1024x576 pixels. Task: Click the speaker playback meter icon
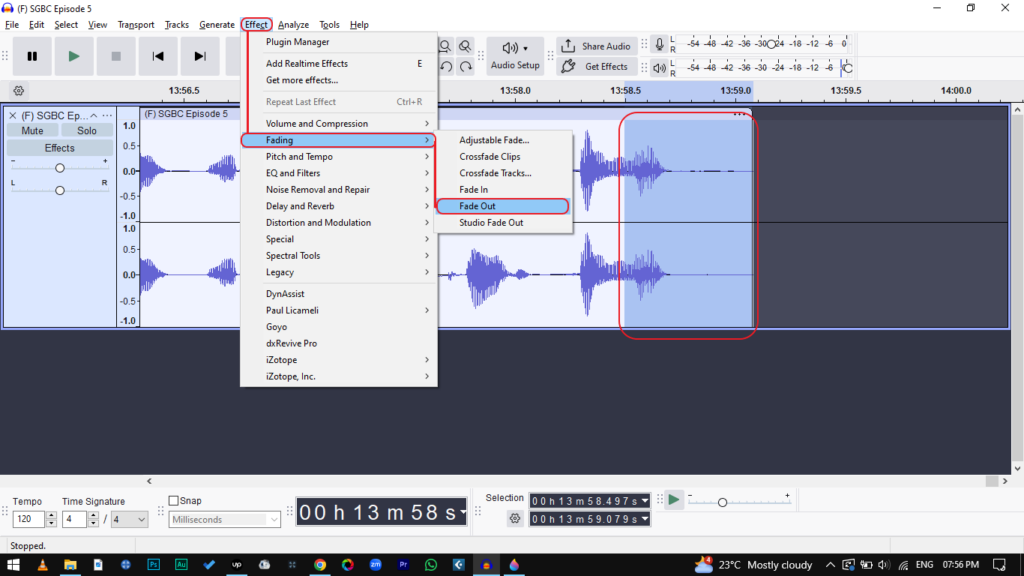coord(659,68)
